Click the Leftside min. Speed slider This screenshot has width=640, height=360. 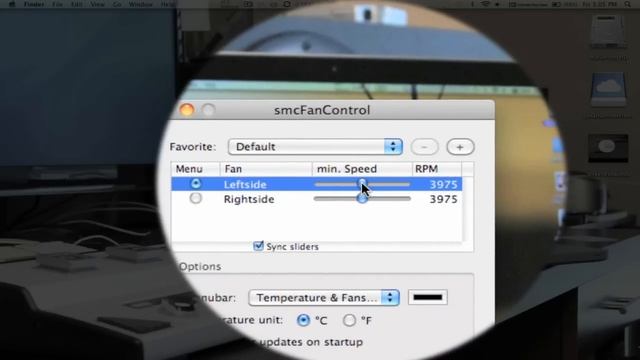point(362,184)
